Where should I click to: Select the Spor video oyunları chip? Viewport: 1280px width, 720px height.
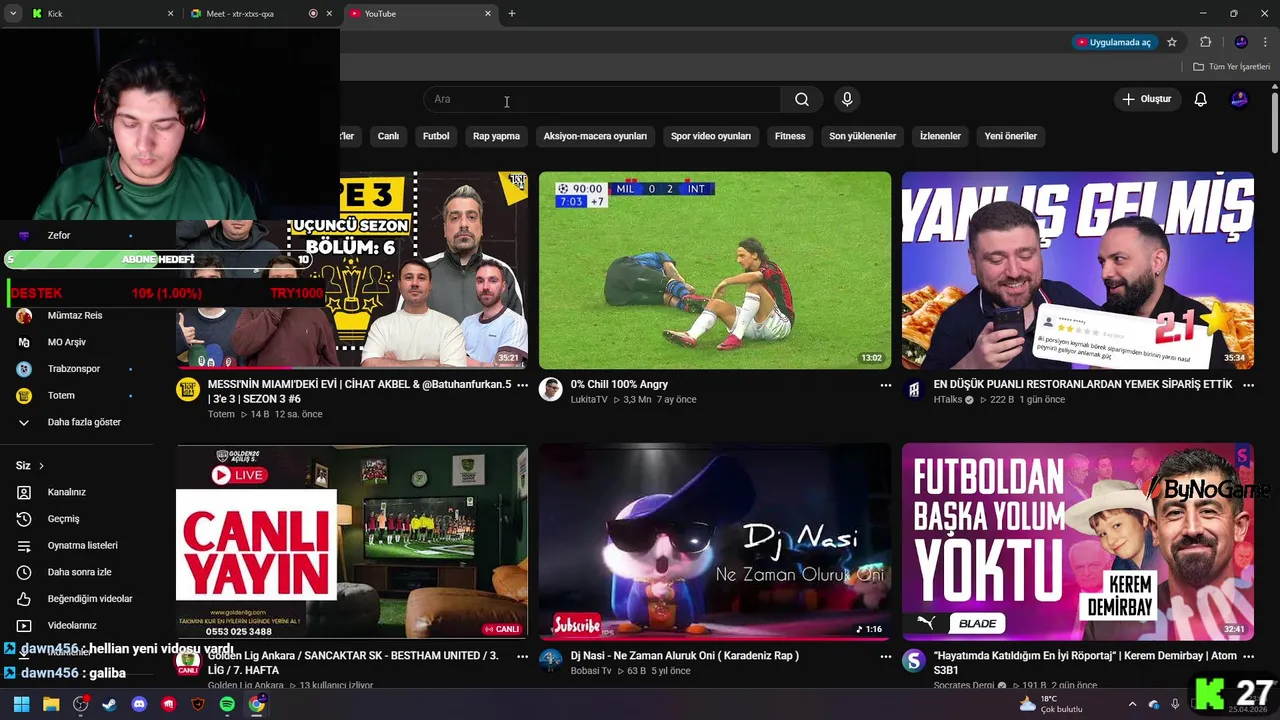tap(711, 136)
